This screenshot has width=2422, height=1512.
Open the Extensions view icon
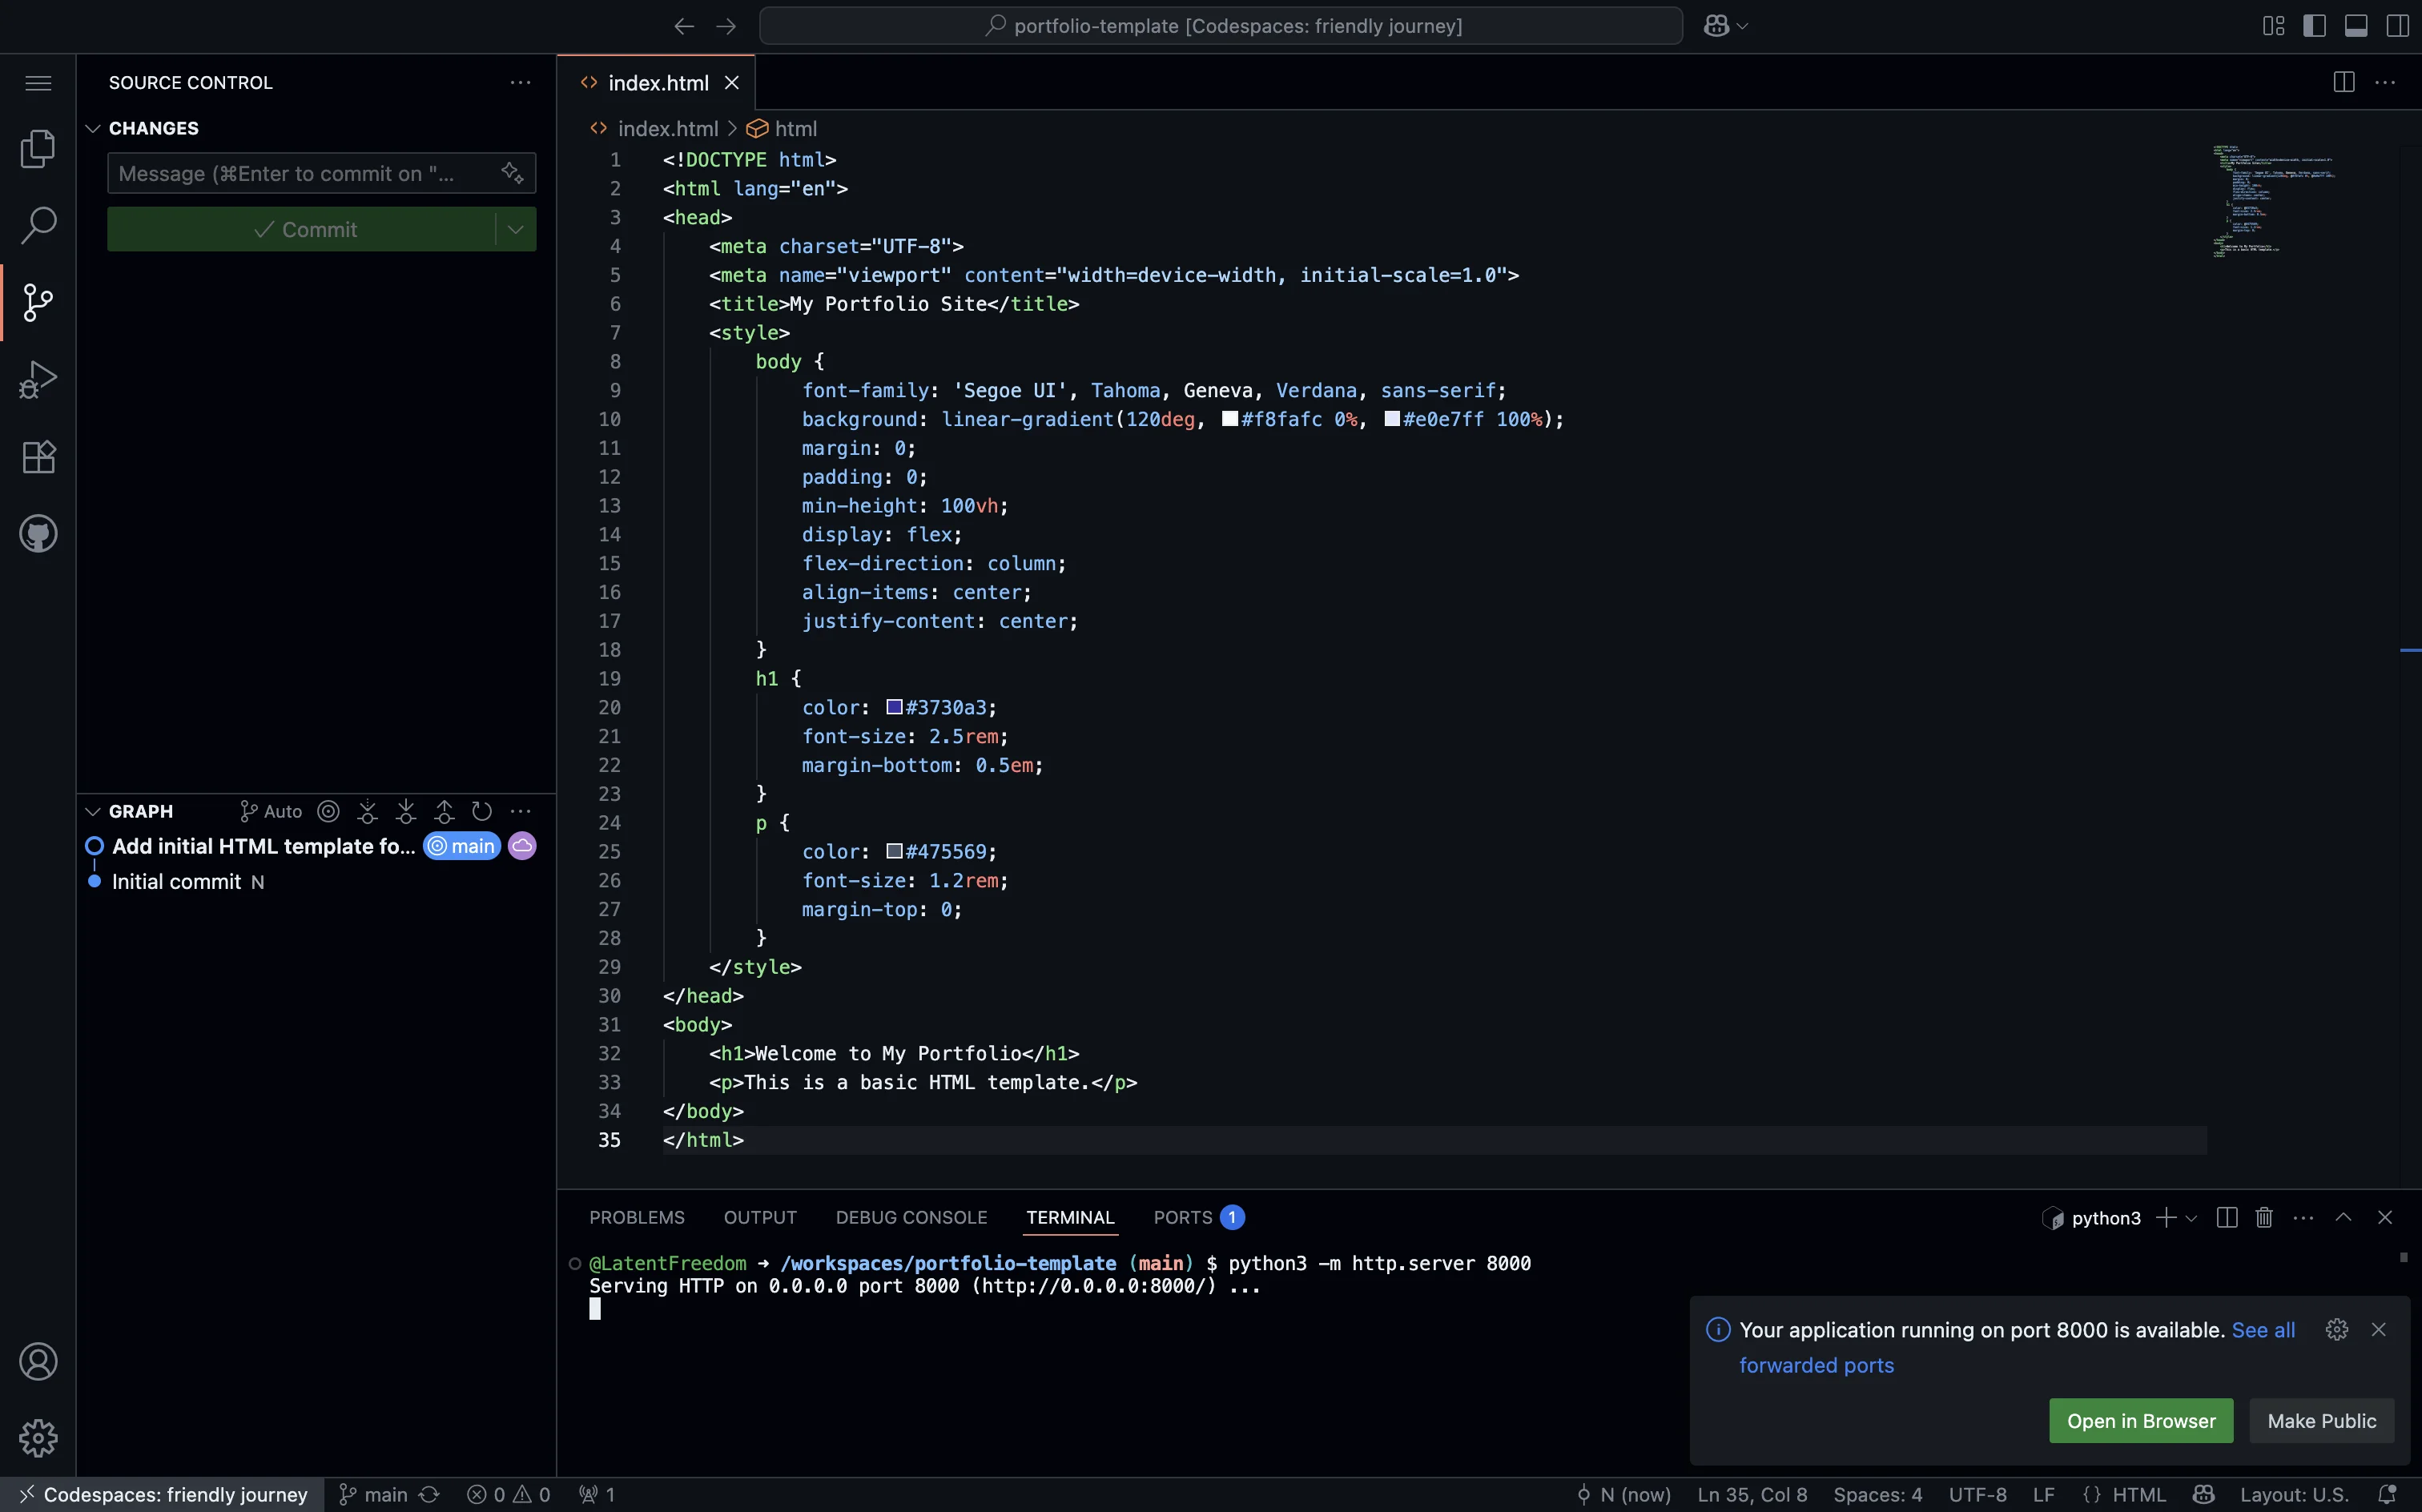(38, 456)
